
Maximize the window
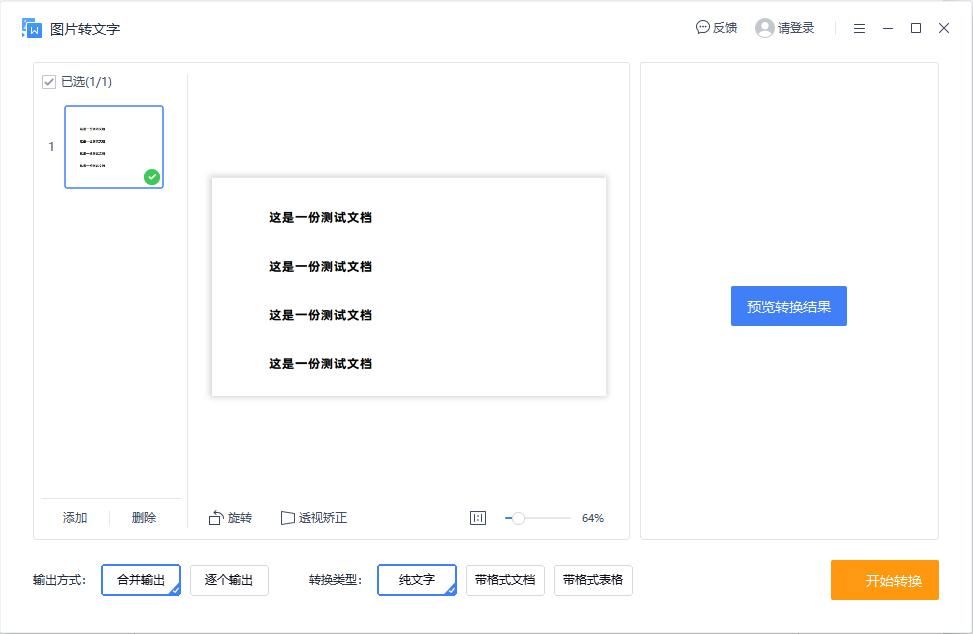click(916, 28)
